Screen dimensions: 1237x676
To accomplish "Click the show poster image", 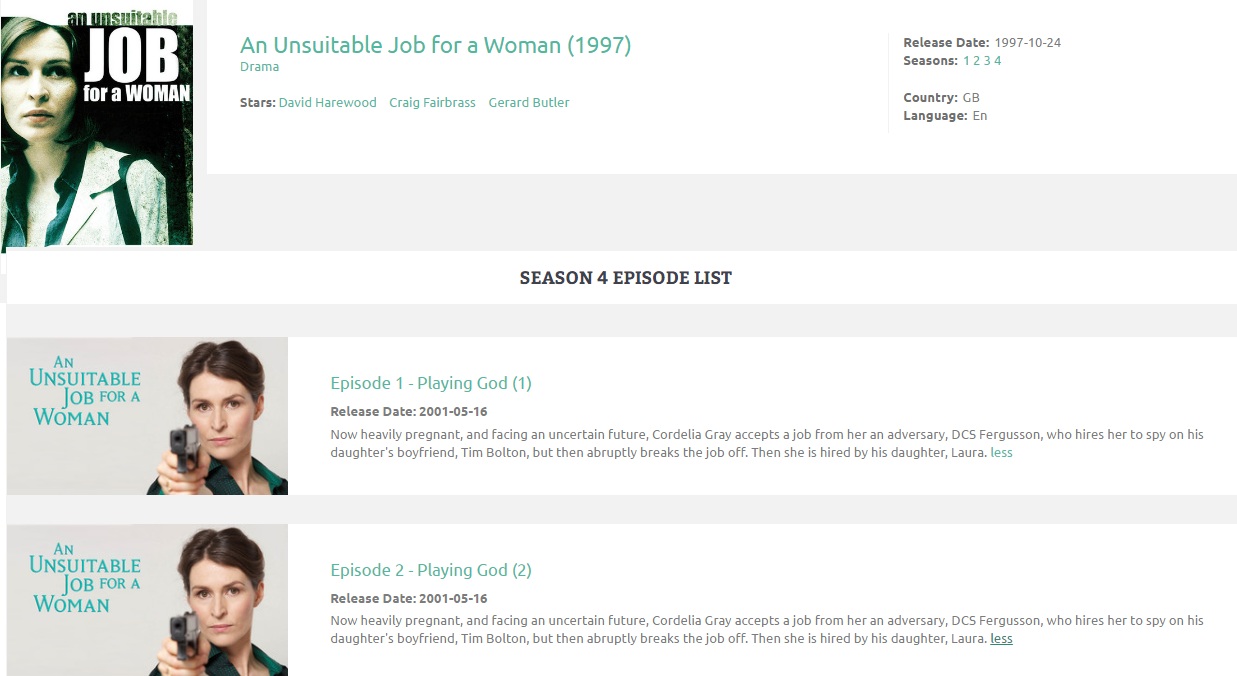I will coord(97,125).
